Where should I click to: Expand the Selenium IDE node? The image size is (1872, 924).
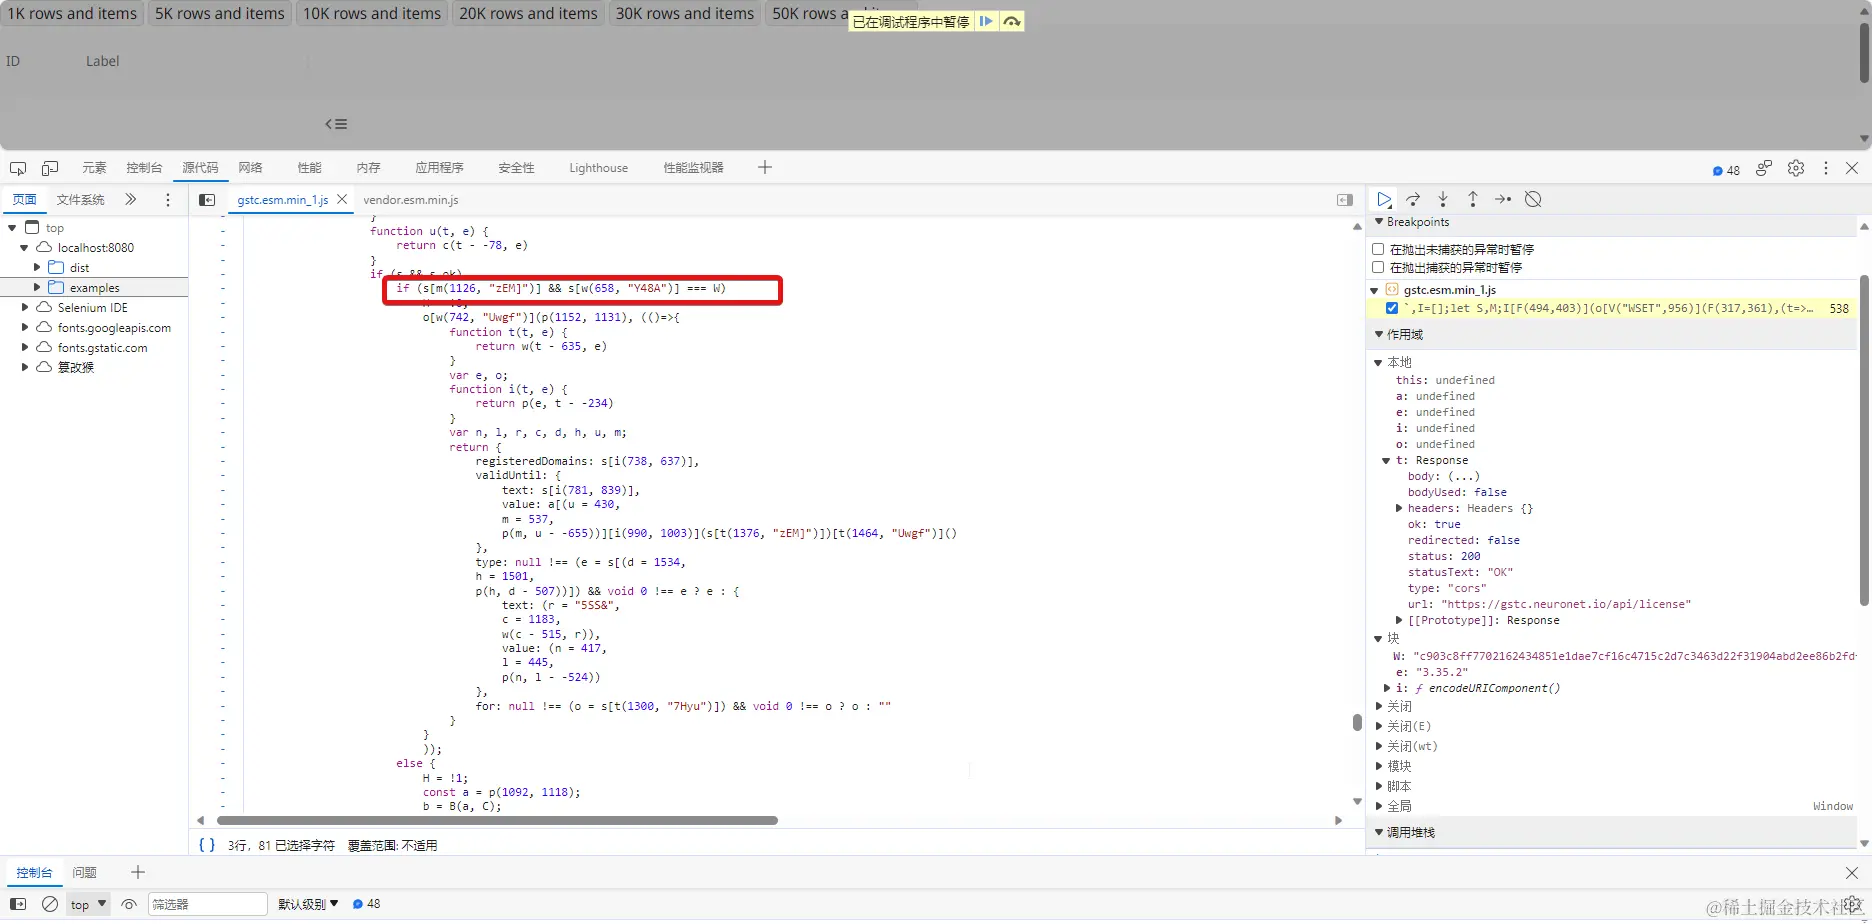point(25,307)
